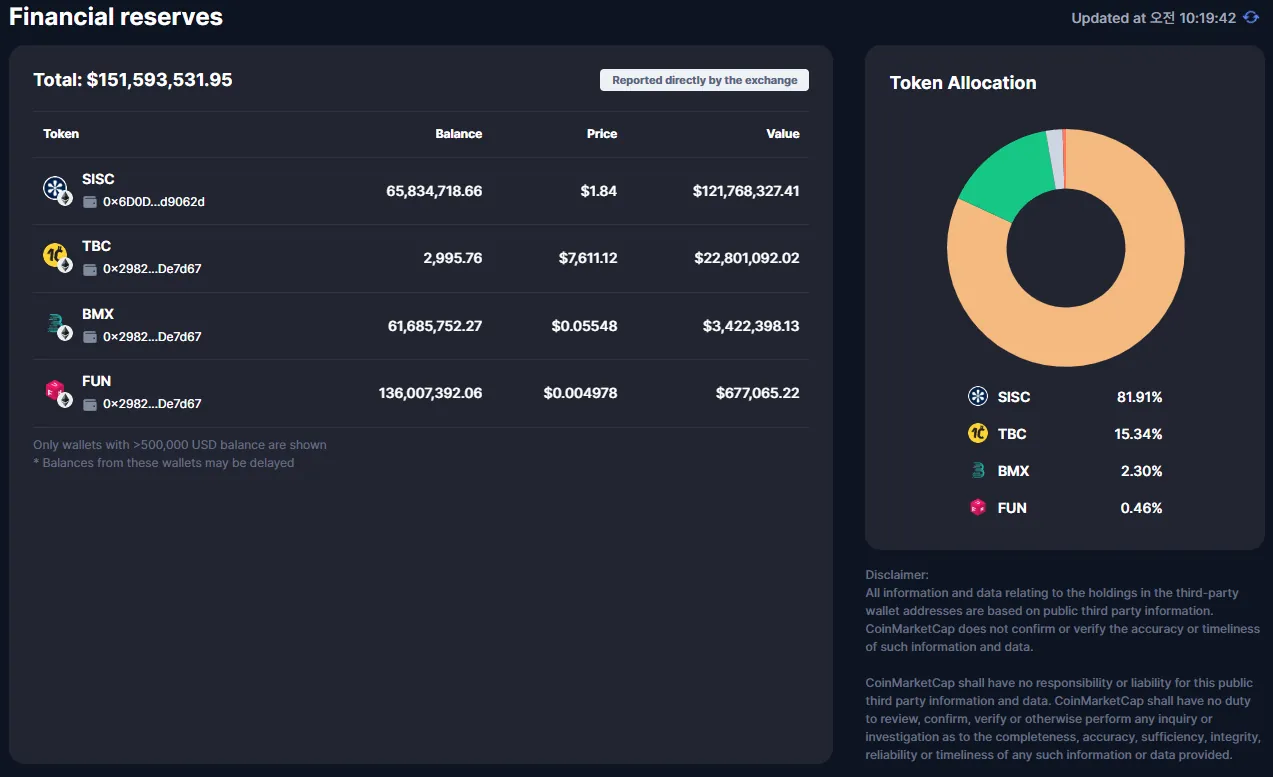
Task: Click TBC icon in allocation legend
Action: click(x=978, y=434)
